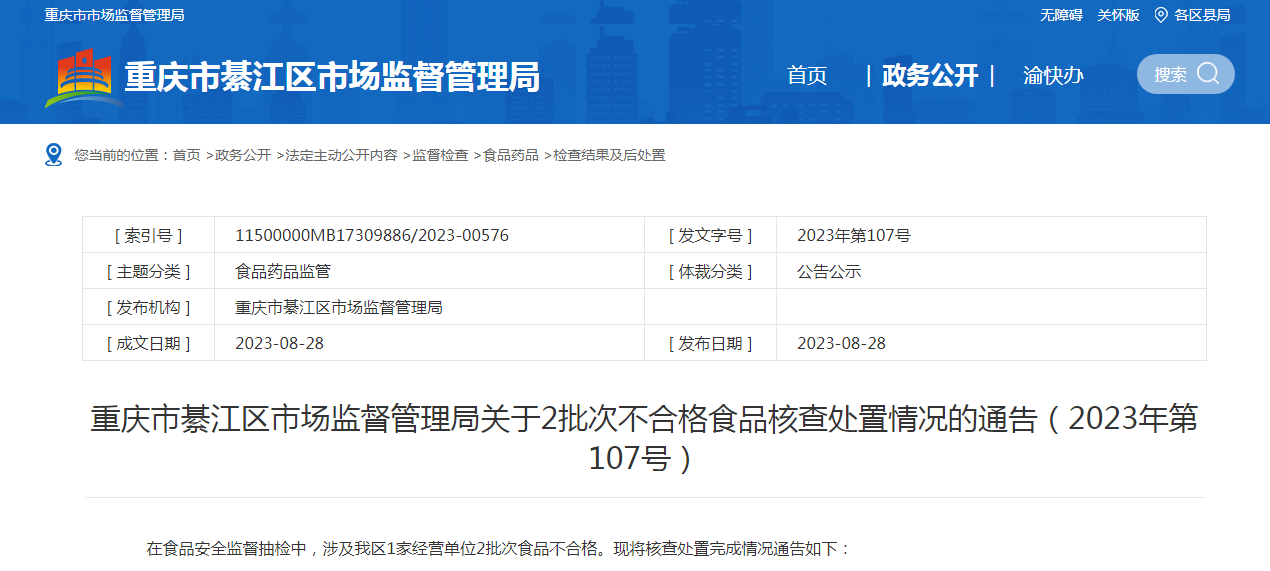
Task: Click the 搜索 search button
Action: (1185, 74)
